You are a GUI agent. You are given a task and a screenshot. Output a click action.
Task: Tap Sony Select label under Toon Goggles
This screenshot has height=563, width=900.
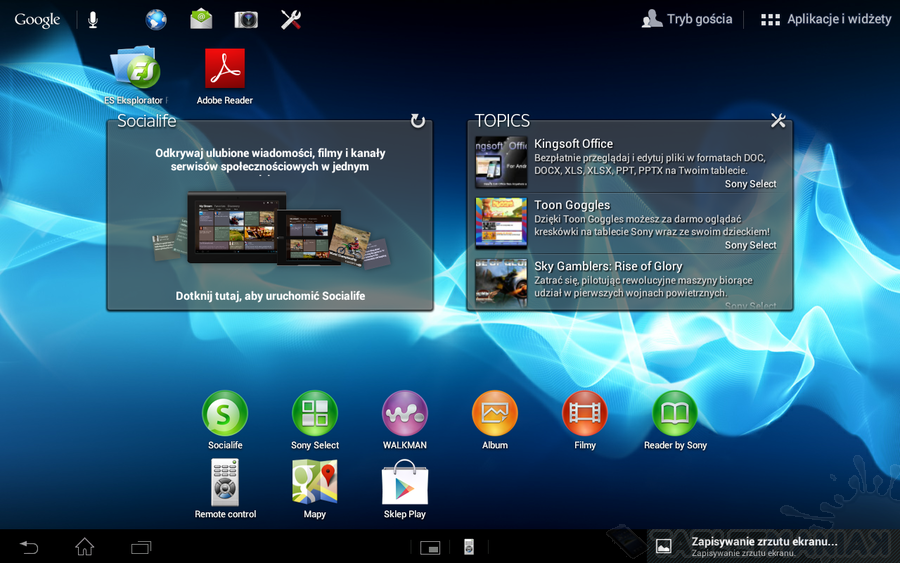tap(750, 245)
